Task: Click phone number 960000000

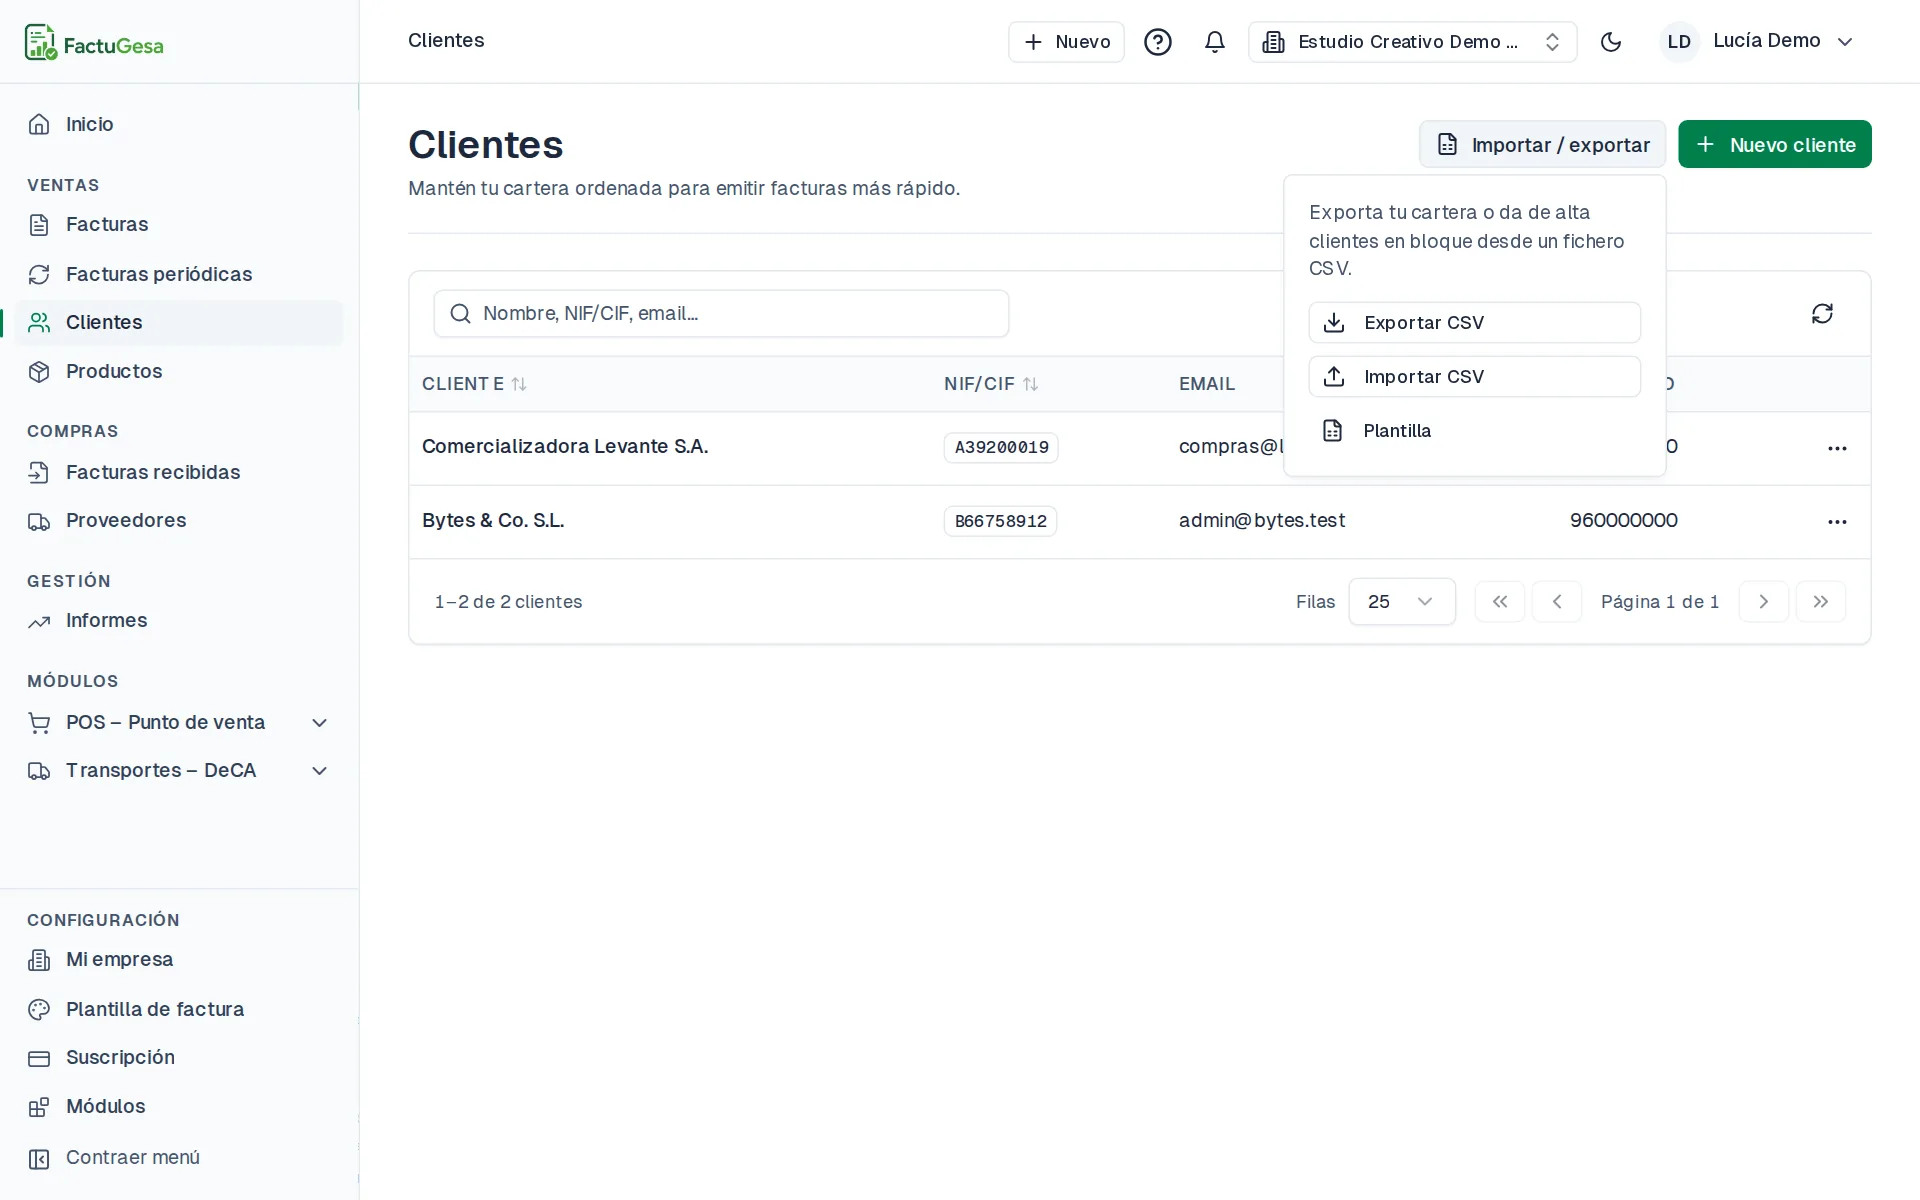Action: click(x=1624, y=520)
